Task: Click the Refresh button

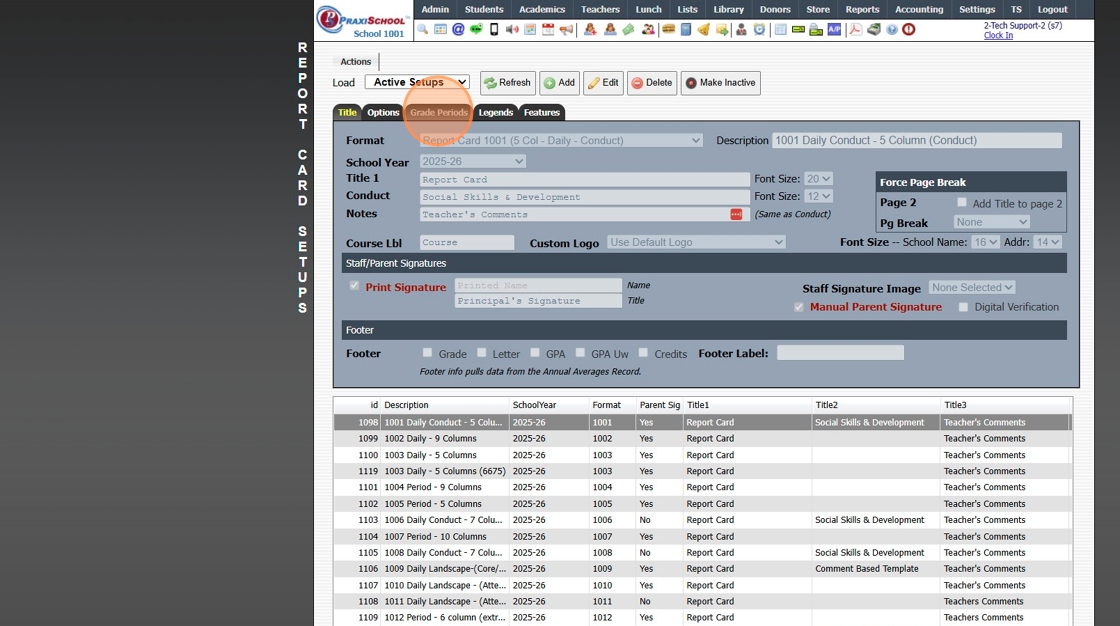Action: [x=507, y=83]
